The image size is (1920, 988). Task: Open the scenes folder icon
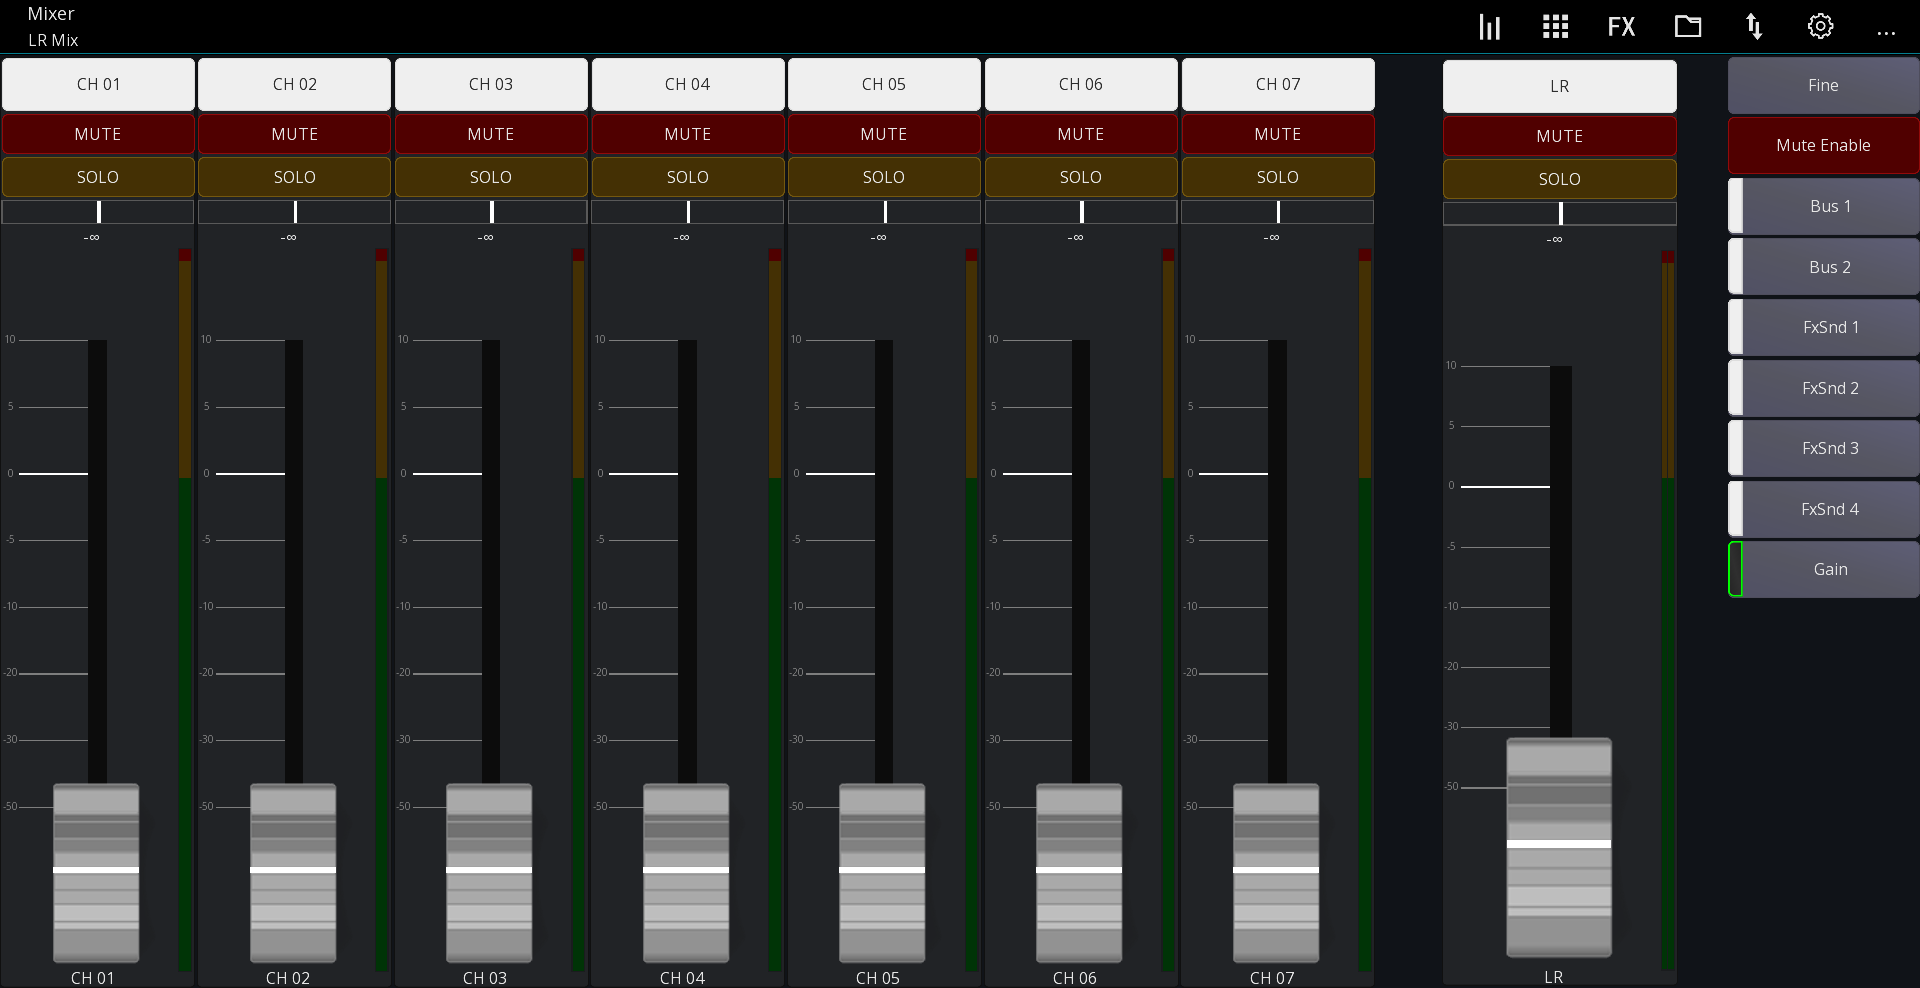click(x=1688, y=26)
